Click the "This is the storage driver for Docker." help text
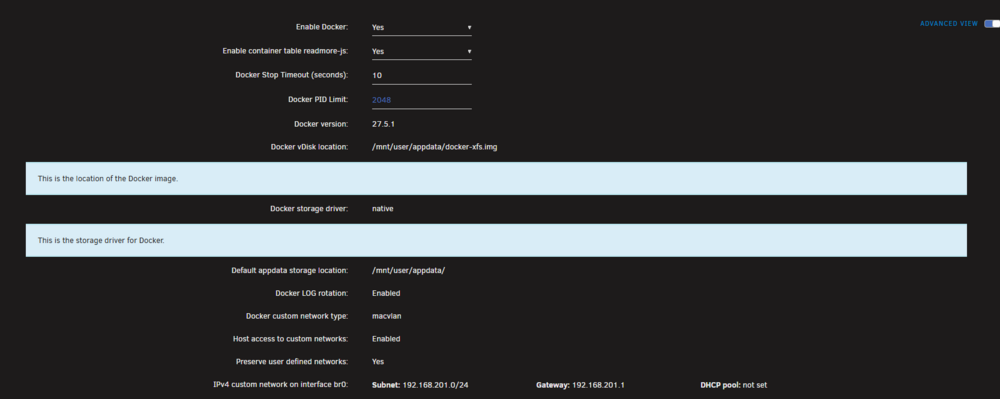The height and width of the screenshot is (399, 1000). click(101, 240)
